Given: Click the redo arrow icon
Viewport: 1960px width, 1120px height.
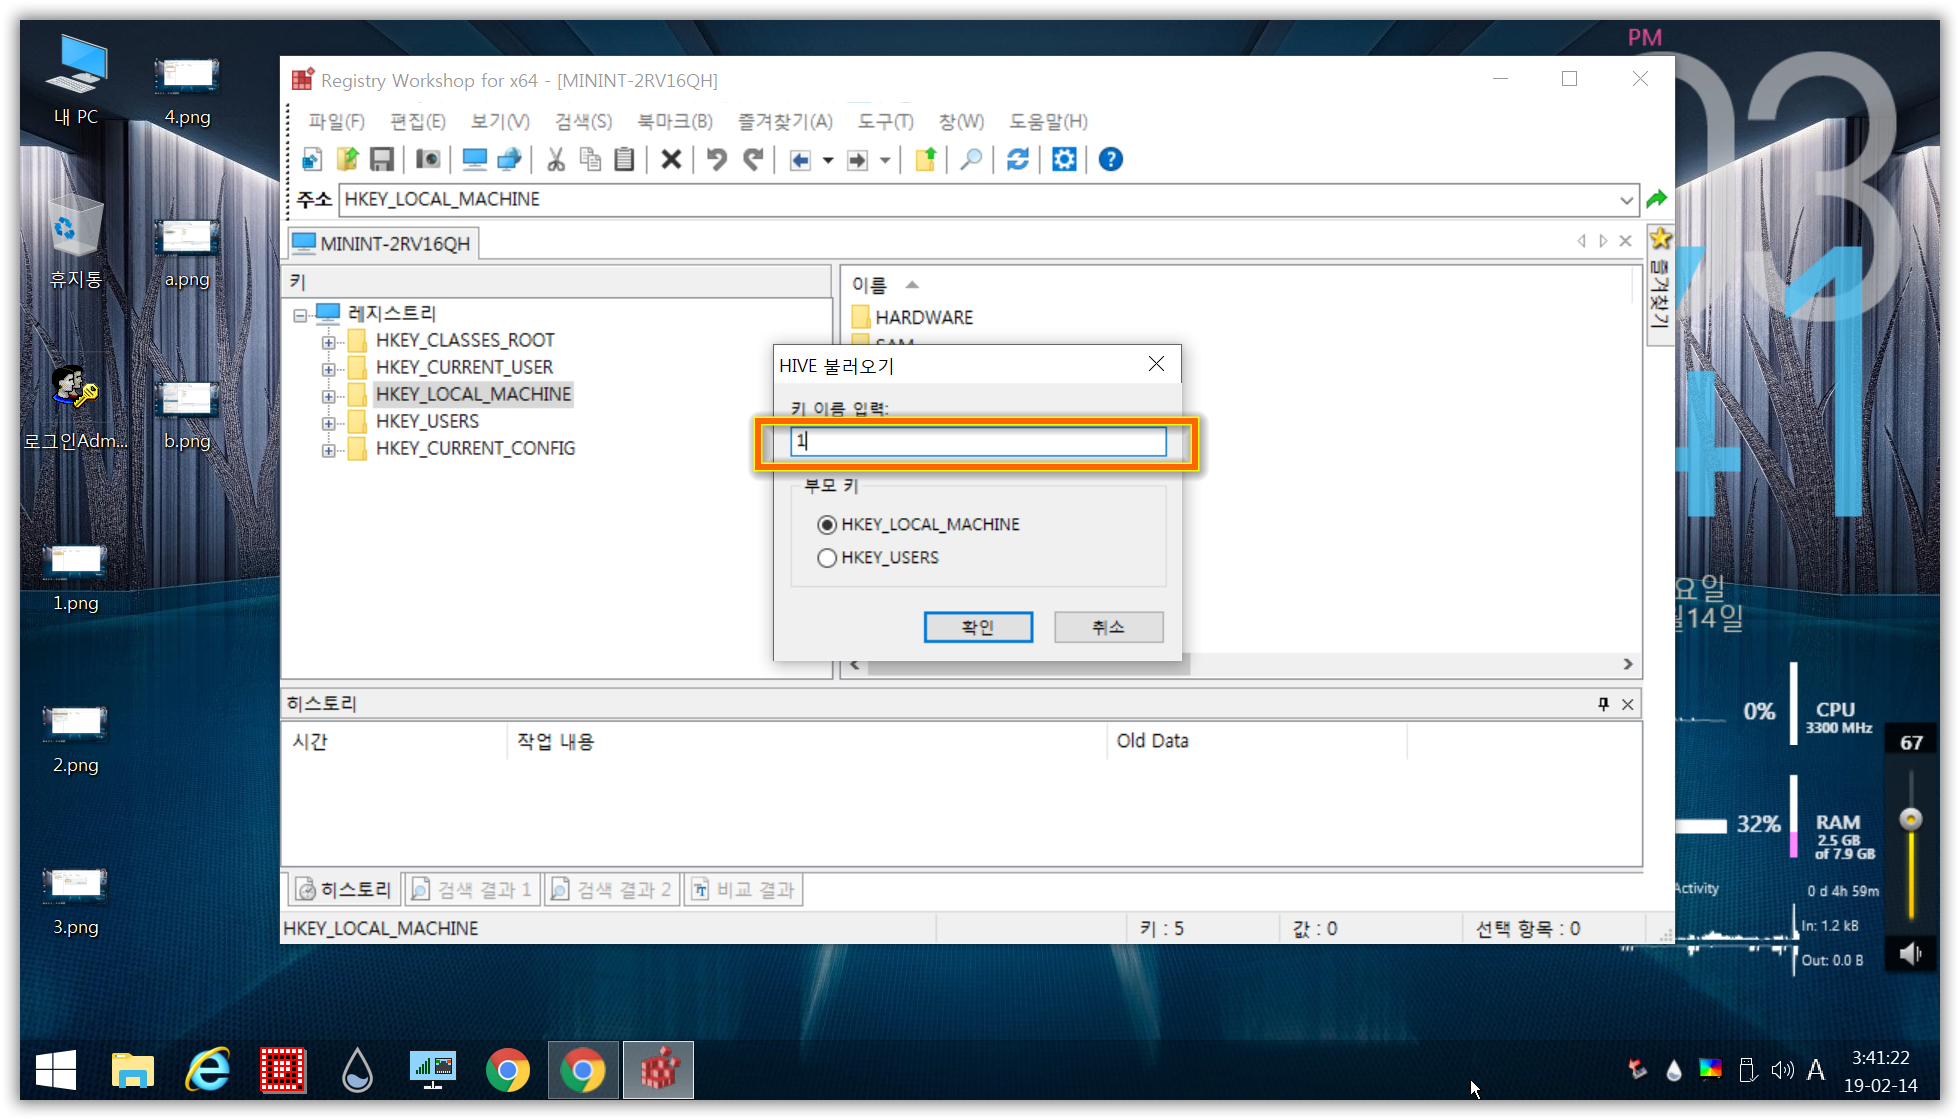Looking at the screenshot, I should (x=753, y=160).
